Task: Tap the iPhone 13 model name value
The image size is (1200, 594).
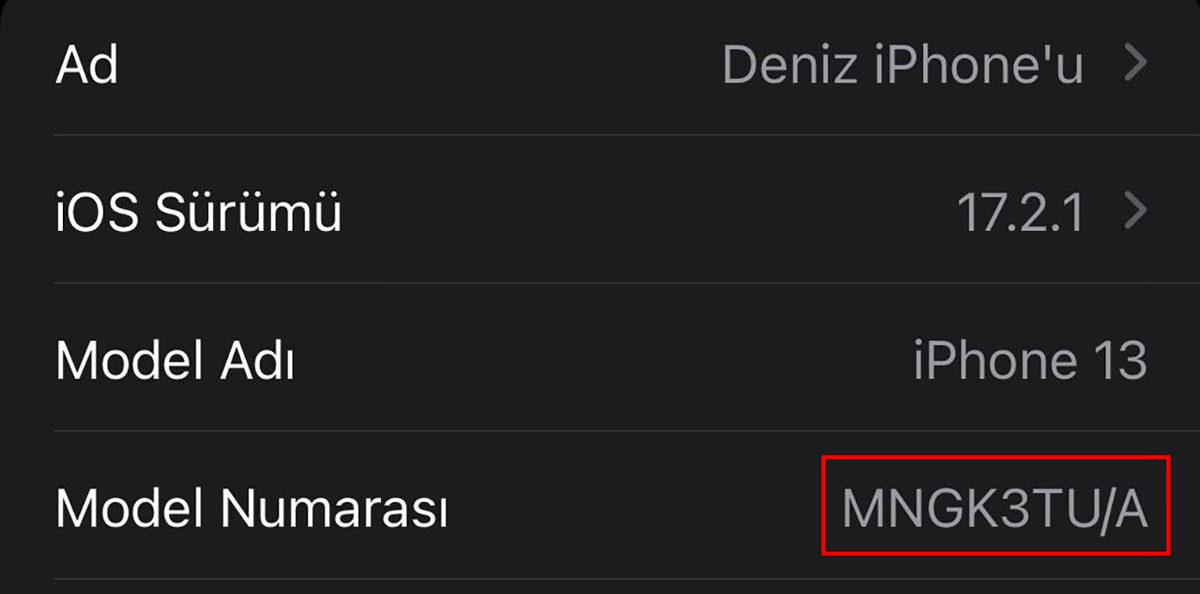Action: (1029, 360)
